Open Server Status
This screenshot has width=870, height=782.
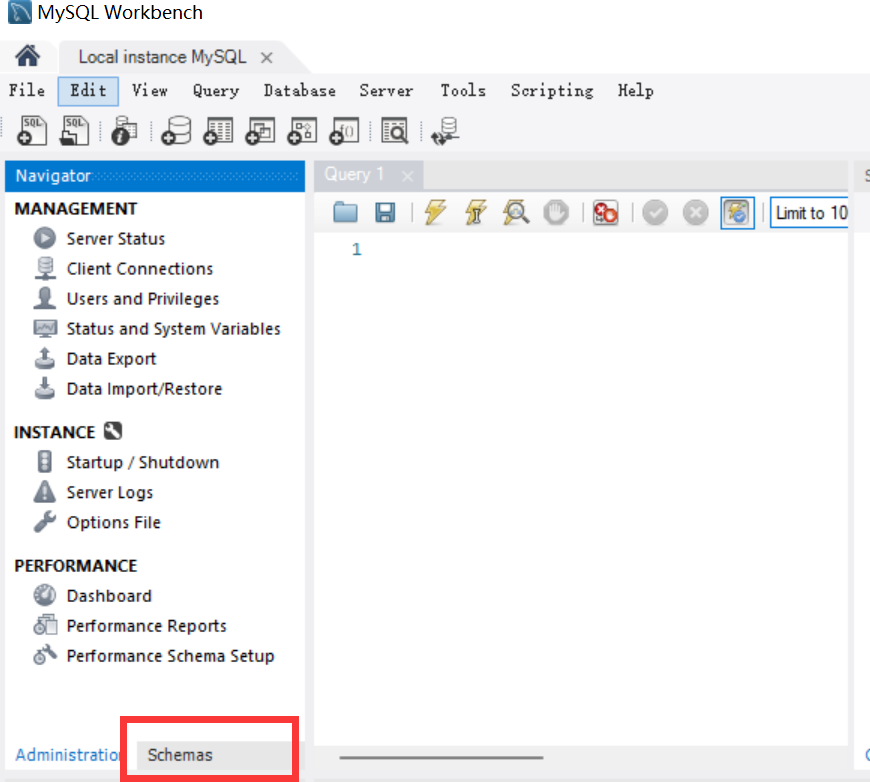coord(116,239)
